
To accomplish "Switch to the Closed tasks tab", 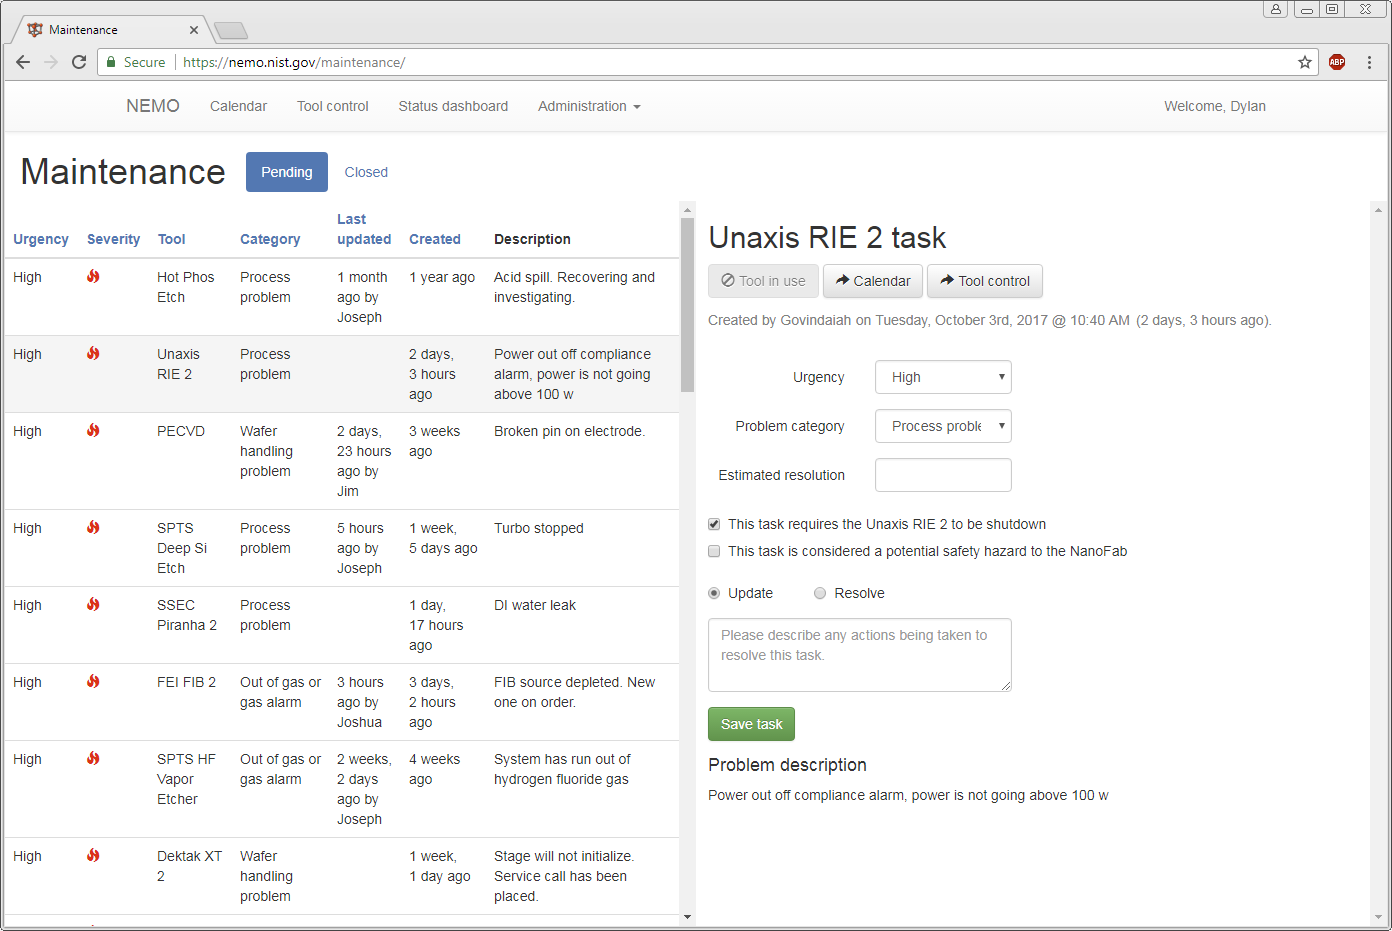I will [366, 172].
